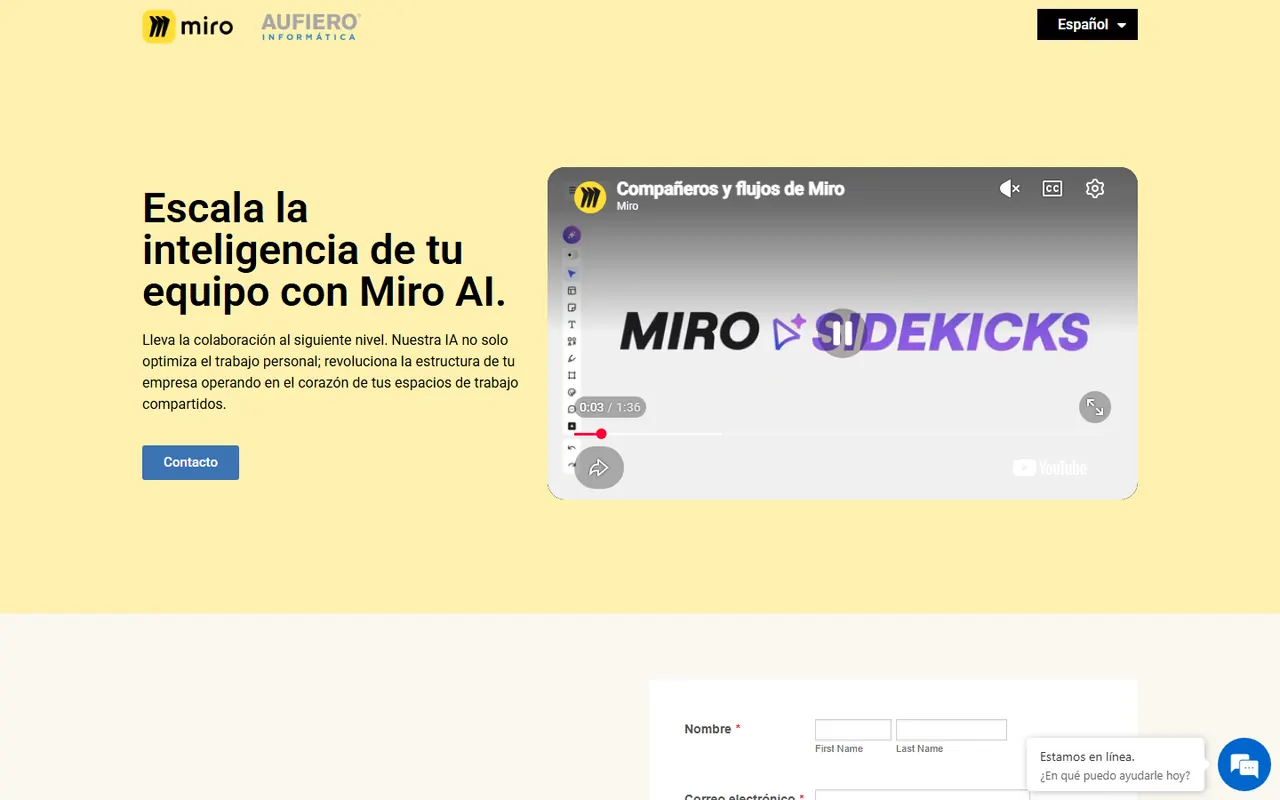Open the video title 'Compañeros y flujos de Miro'
The image size is (1280, 800).
pyautogui.click(x=730, y=188)
